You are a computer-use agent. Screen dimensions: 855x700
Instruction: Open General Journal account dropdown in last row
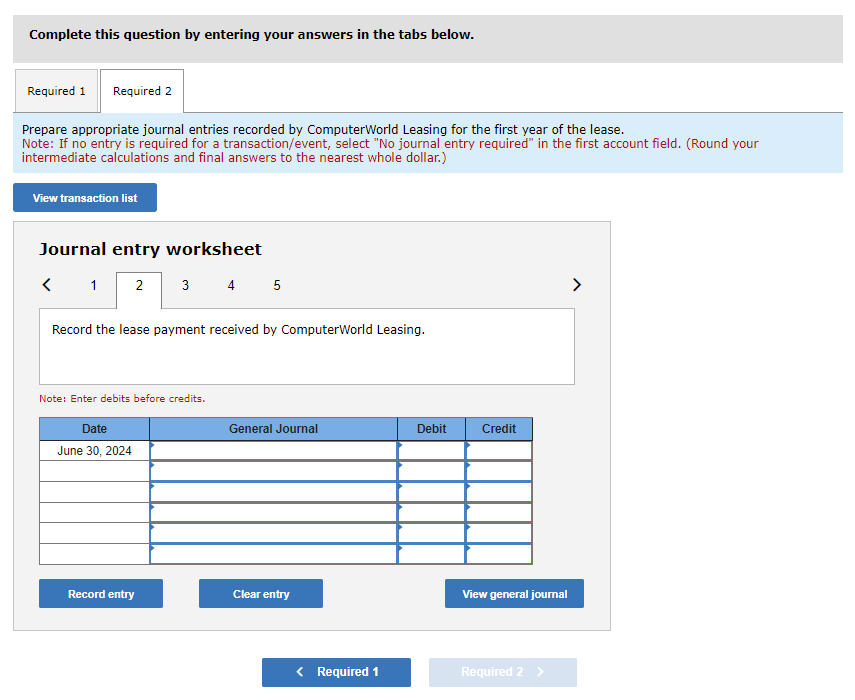pyautogui.click(x=273, y=554)
